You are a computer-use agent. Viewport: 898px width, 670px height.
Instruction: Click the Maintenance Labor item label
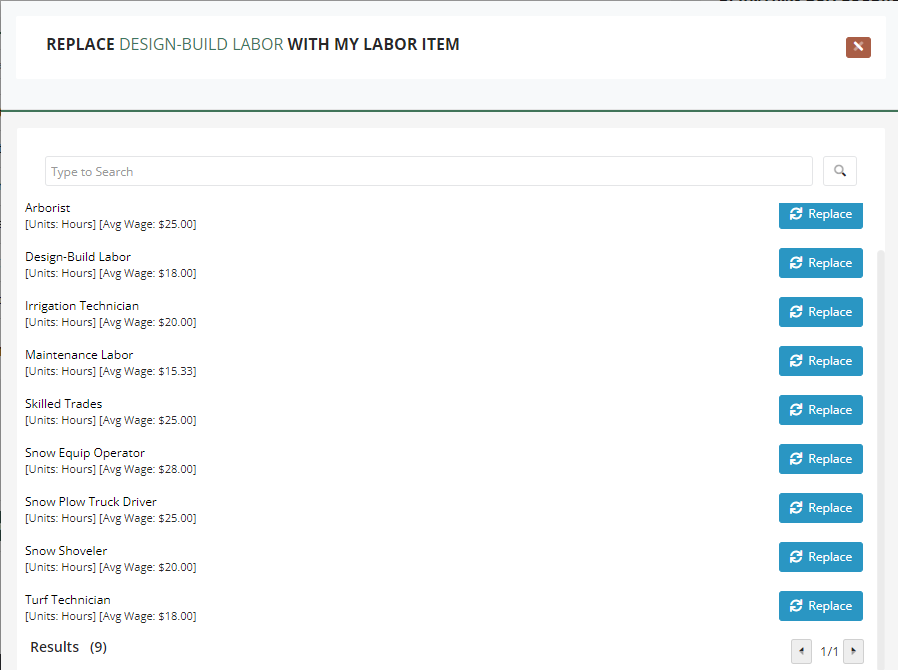click(x=79, y=355)
